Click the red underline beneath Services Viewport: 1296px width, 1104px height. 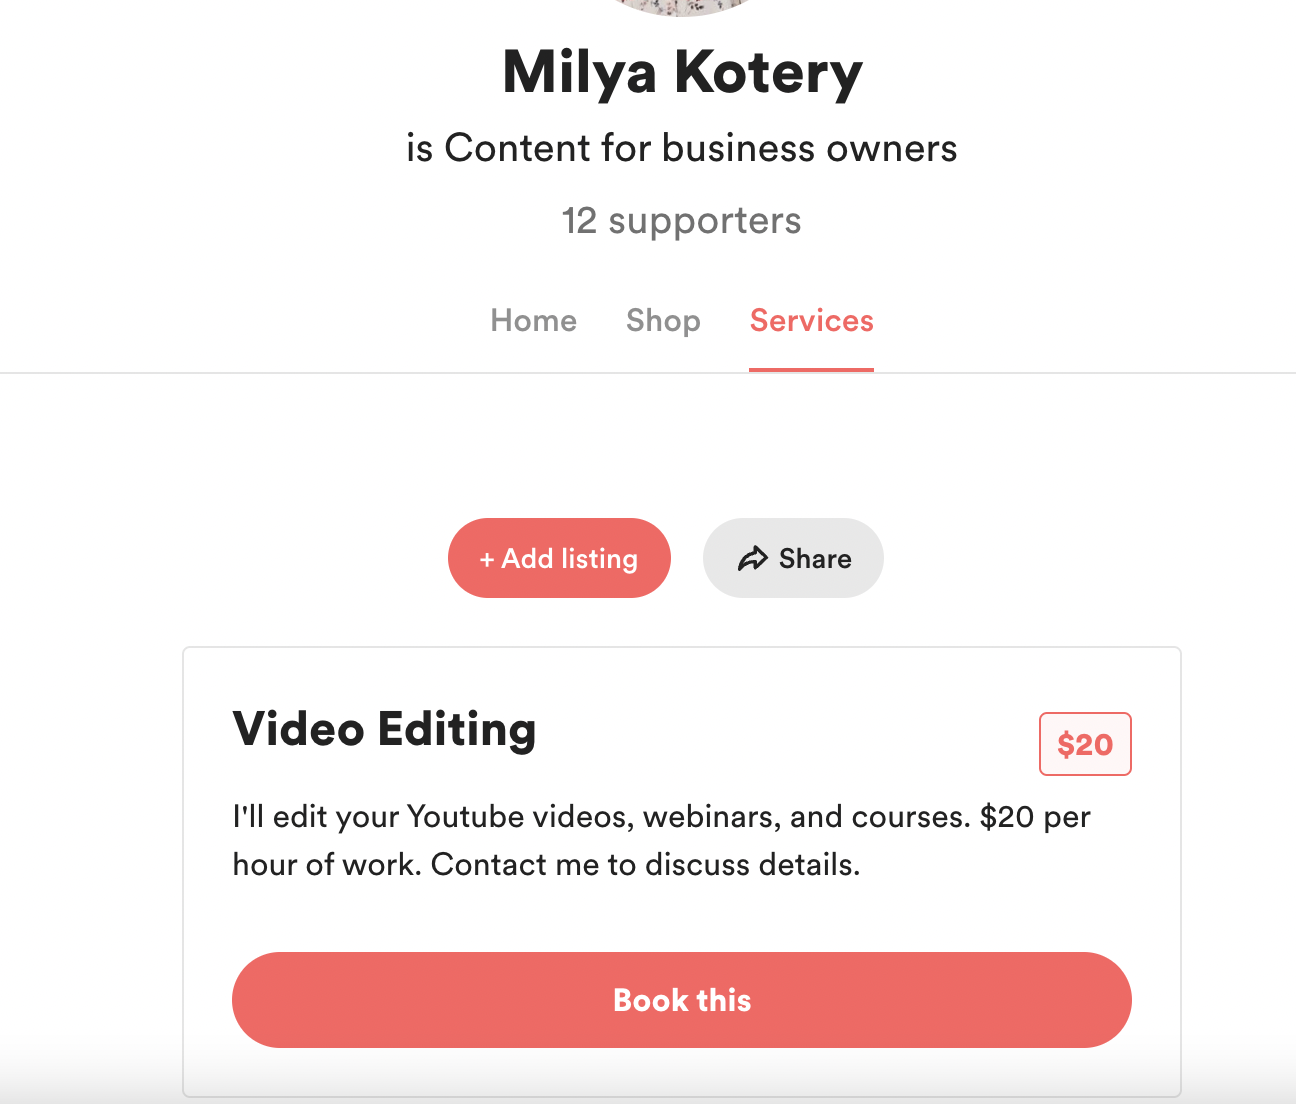[x=811, y=370]
